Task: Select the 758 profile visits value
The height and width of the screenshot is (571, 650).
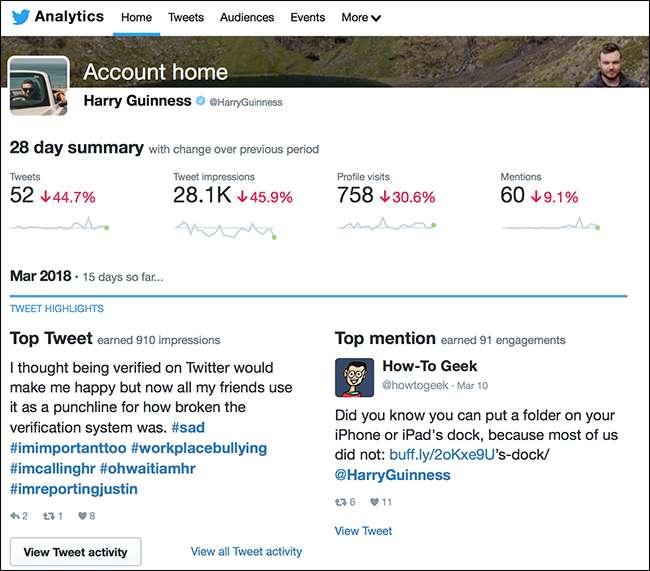Action: [x=355, y=195]
